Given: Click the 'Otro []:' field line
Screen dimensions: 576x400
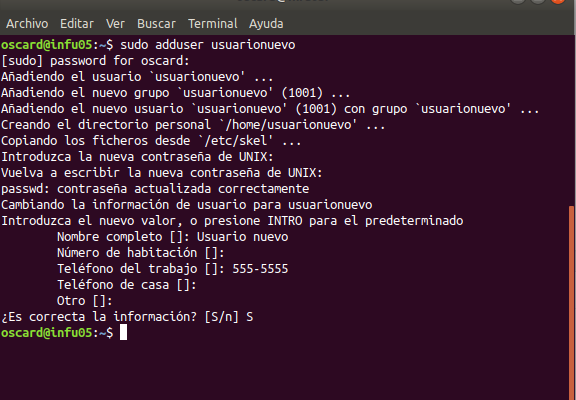Looking at the screenshot, I should [x=84, y=301].
